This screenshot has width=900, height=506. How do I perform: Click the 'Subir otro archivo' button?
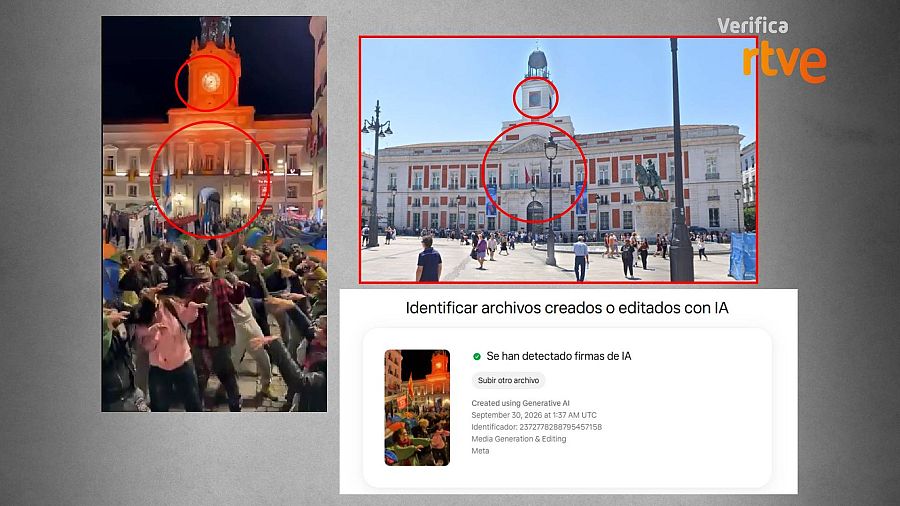[x=509, y=380]
